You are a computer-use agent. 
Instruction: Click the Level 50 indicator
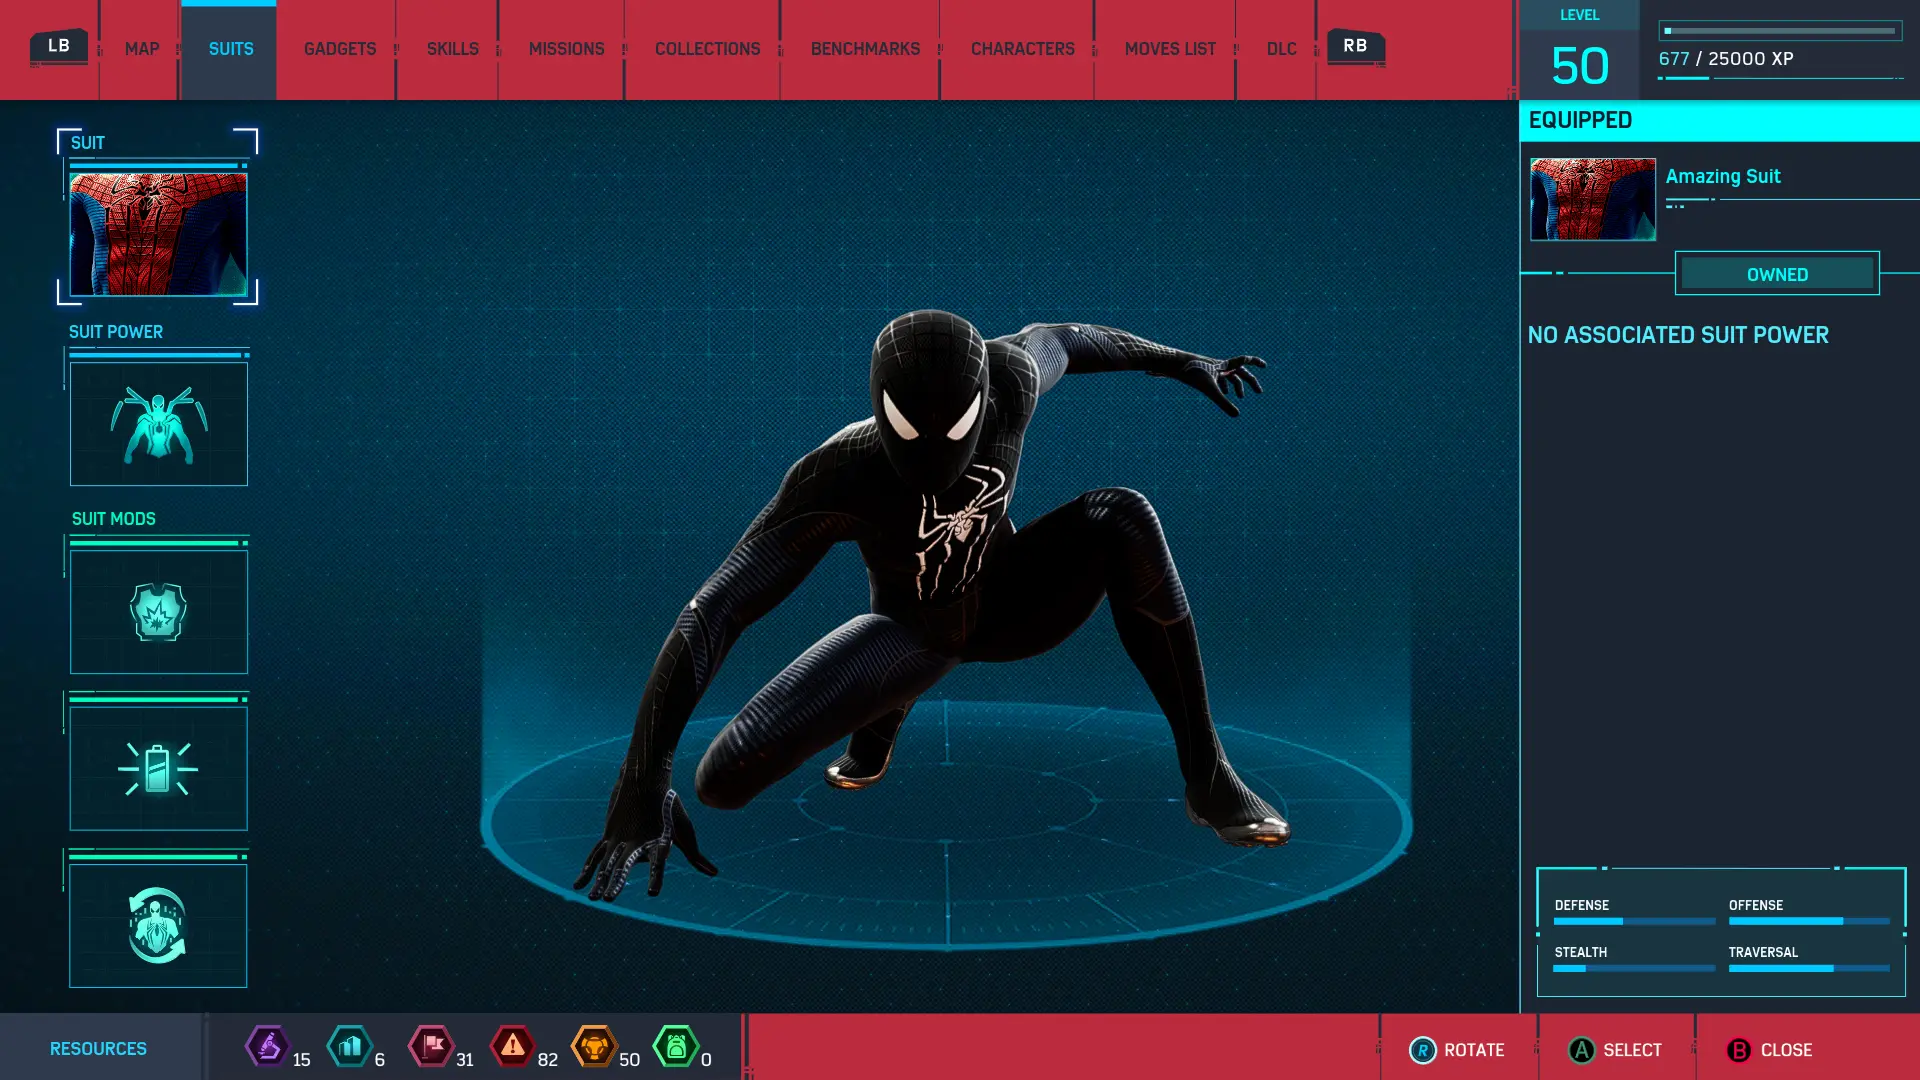coord(1580,50)
